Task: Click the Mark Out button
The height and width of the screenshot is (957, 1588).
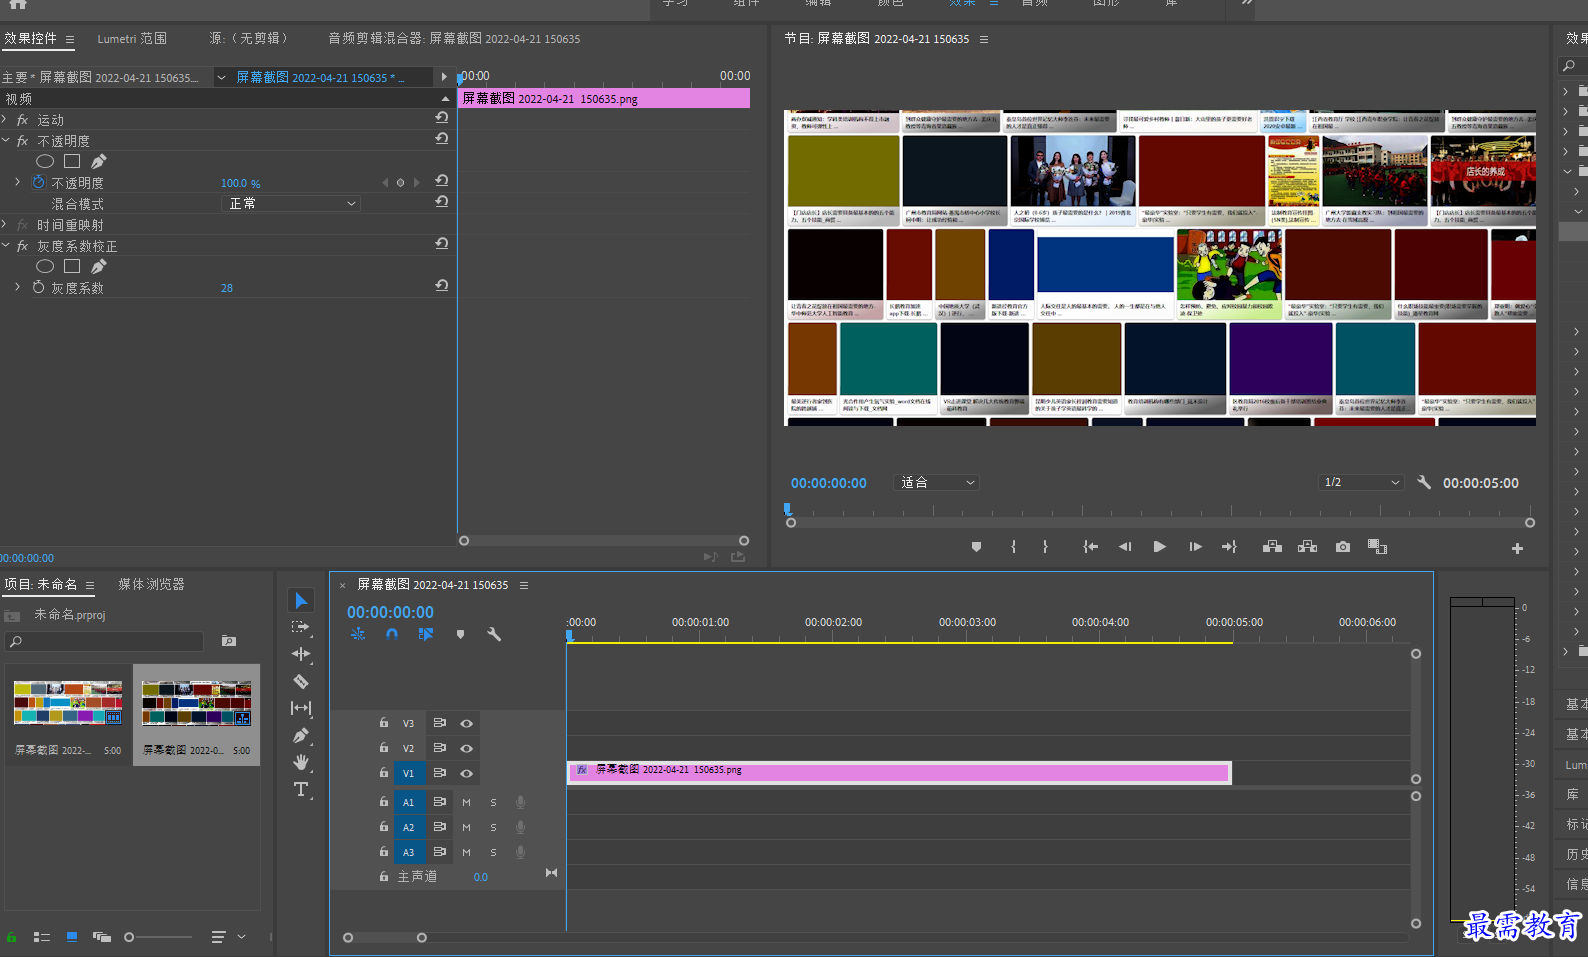Action: click(1045, 547)
